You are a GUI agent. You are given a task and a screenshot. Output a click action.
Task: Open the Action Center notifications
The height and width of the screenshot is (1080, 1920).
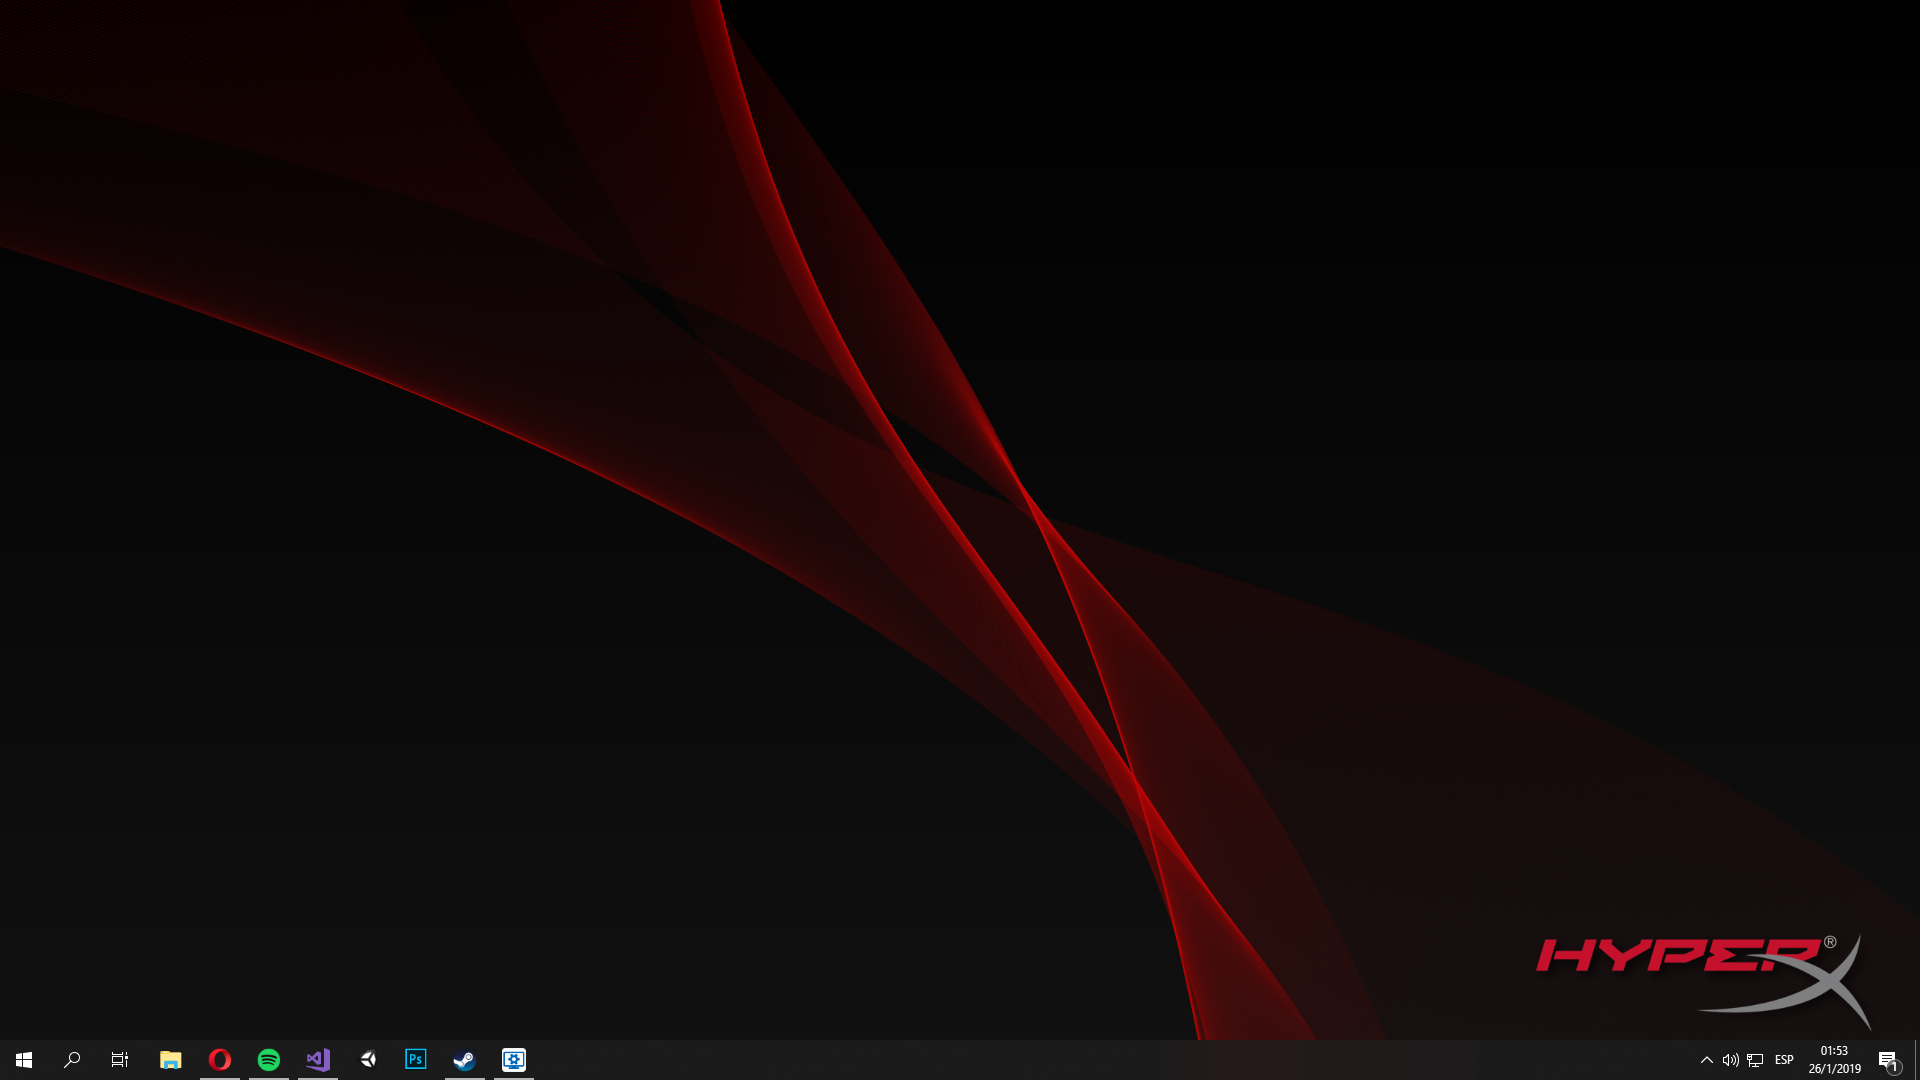[1888, 1060]
